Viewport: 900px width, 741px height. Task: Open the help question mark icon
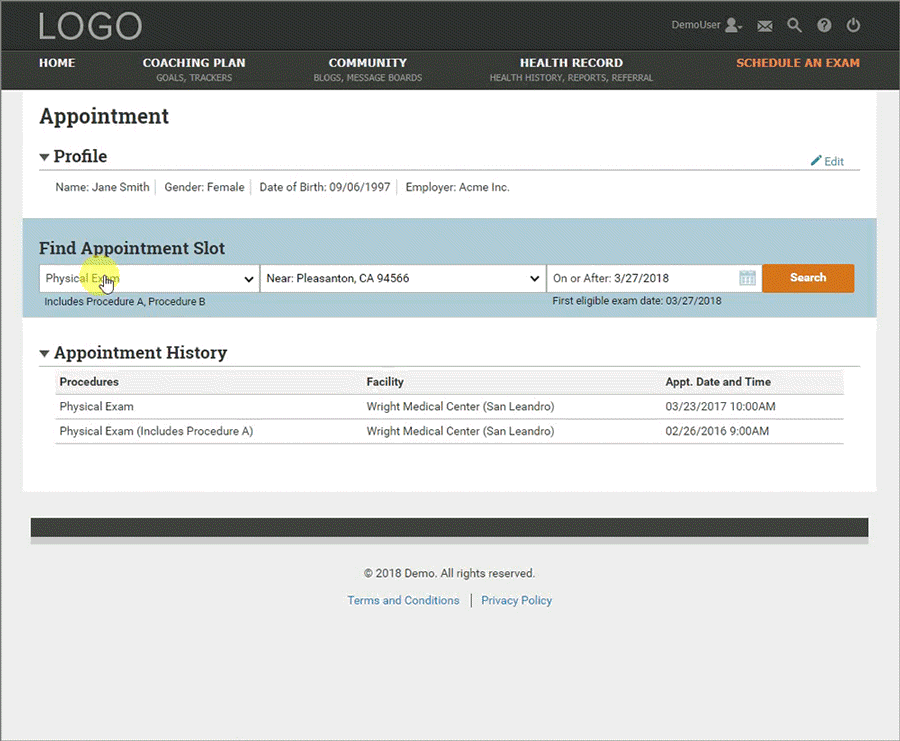824,25
